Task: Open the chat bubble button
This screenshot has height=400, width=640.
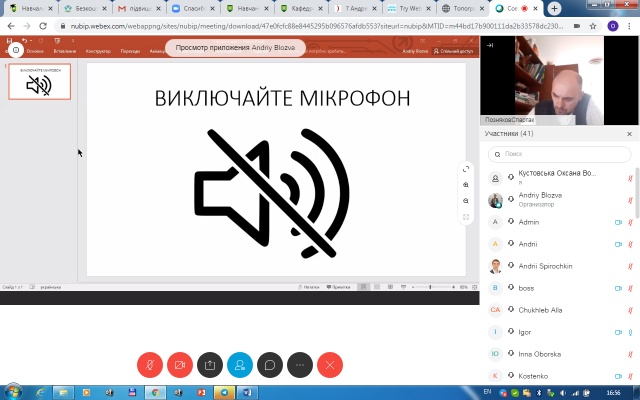Action: point(270,365)
